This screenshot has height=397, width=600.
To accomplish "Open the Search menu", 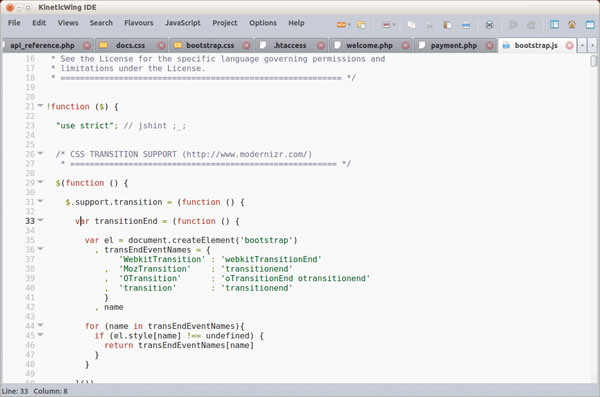I will pyautogui.click(x=101, y=23).
